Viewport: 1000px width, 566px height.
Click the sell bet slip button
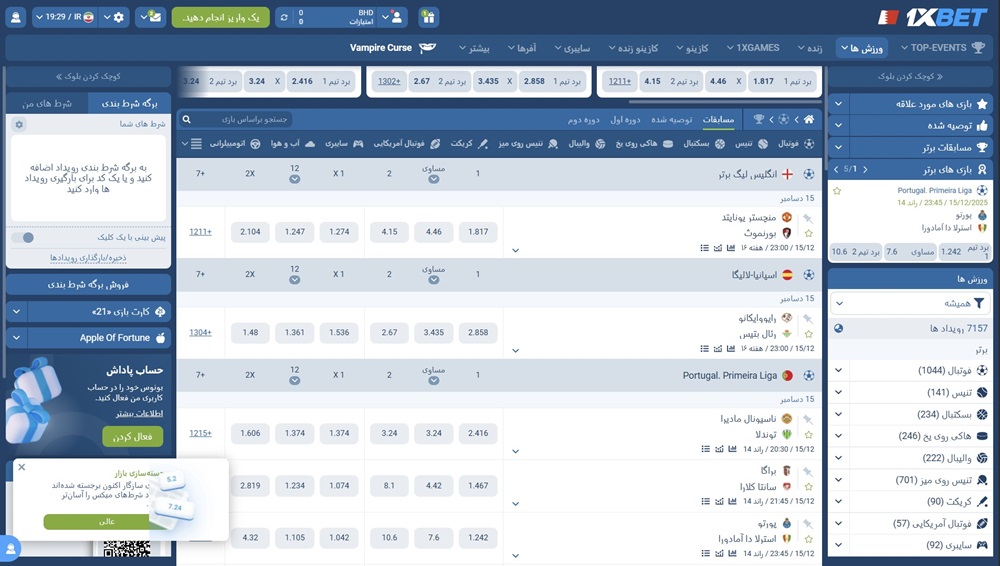[x=88, y=285]
